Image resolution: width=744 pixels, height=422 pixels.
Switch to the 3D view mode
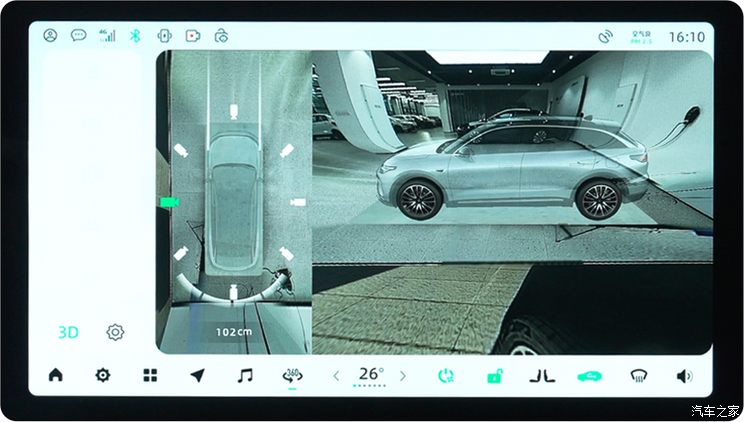[x=68, y=332]
